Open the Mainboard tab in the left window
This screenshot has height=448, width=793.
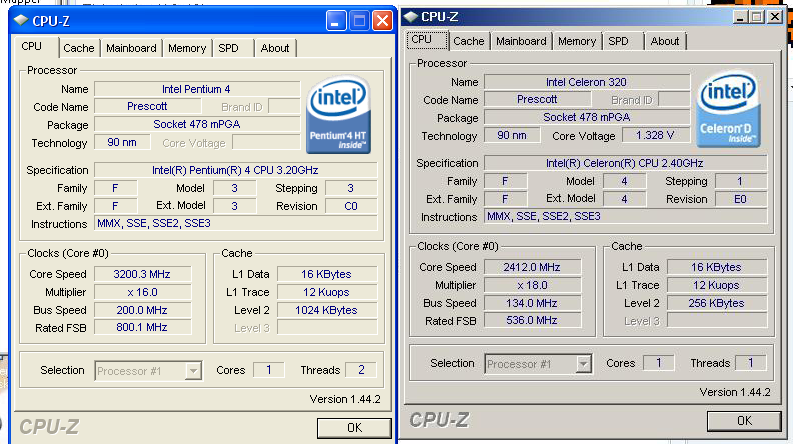tap(131, 48)
